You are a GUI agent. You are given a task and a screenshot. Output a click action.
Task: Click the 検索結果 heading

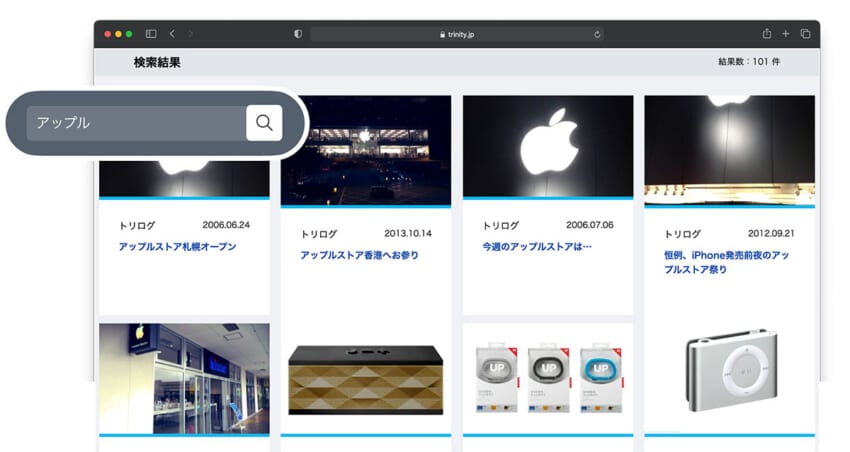click(x=157, y=62)
